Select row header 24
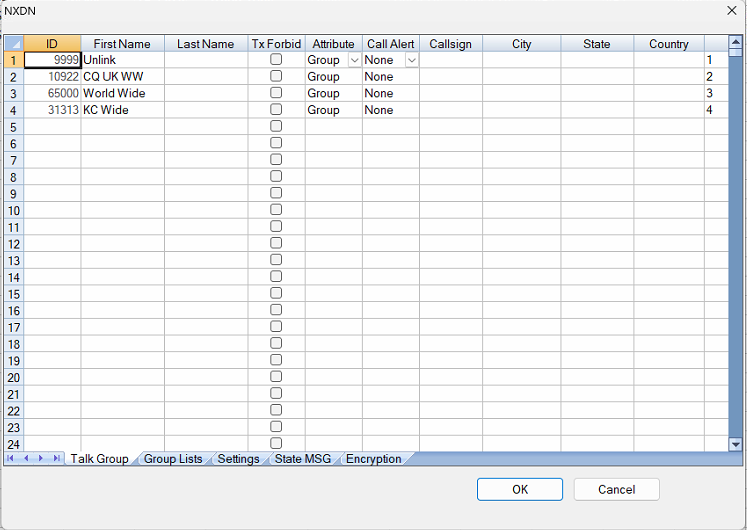This screenshot has height=530, width=747. 14,444
